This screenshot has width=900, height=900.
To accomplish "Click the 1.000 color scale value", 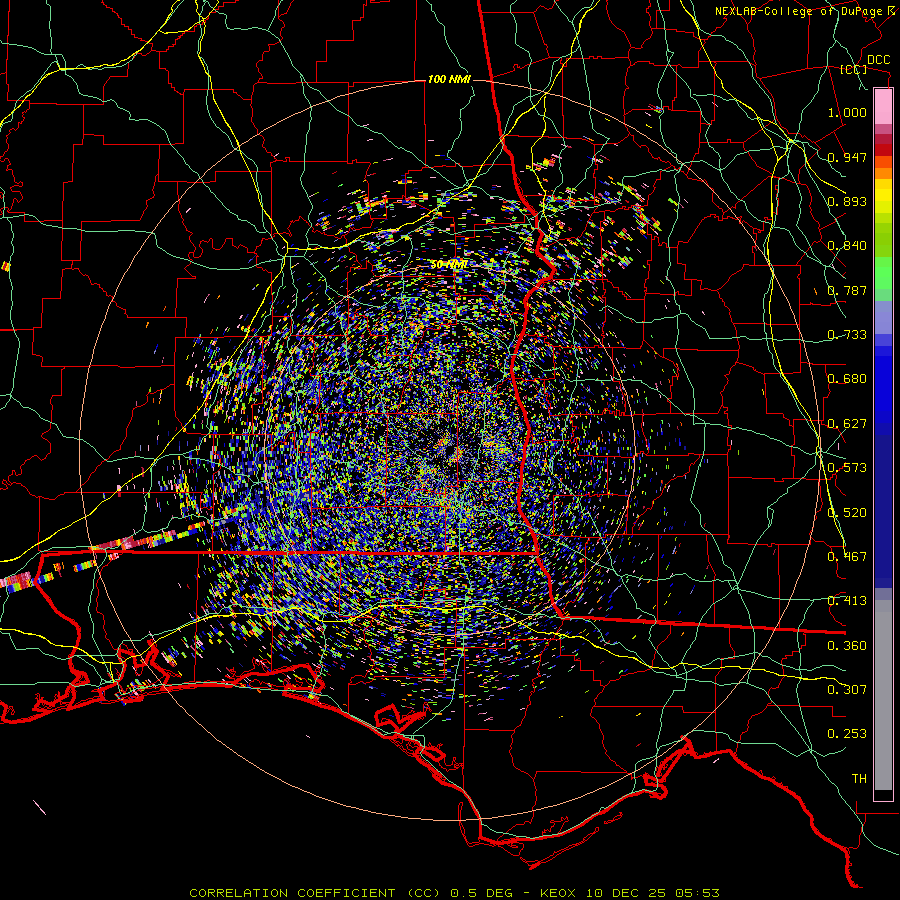I will 847,112.
